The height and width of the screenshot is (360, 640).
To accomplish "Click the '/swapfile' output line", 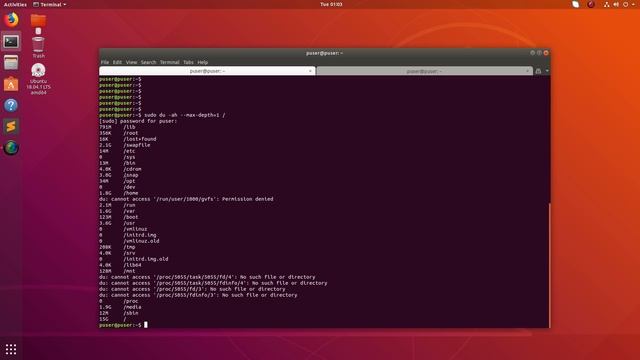I will click(125, 145).
